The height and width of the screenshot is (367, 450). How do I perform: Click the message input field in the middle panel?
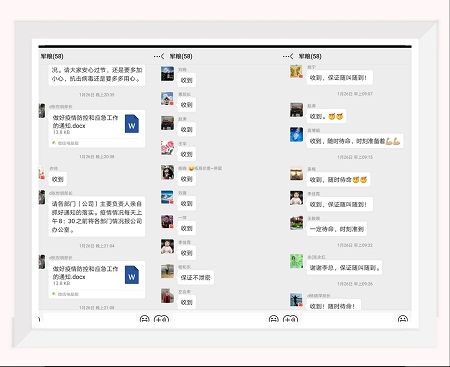click(220, 319)
